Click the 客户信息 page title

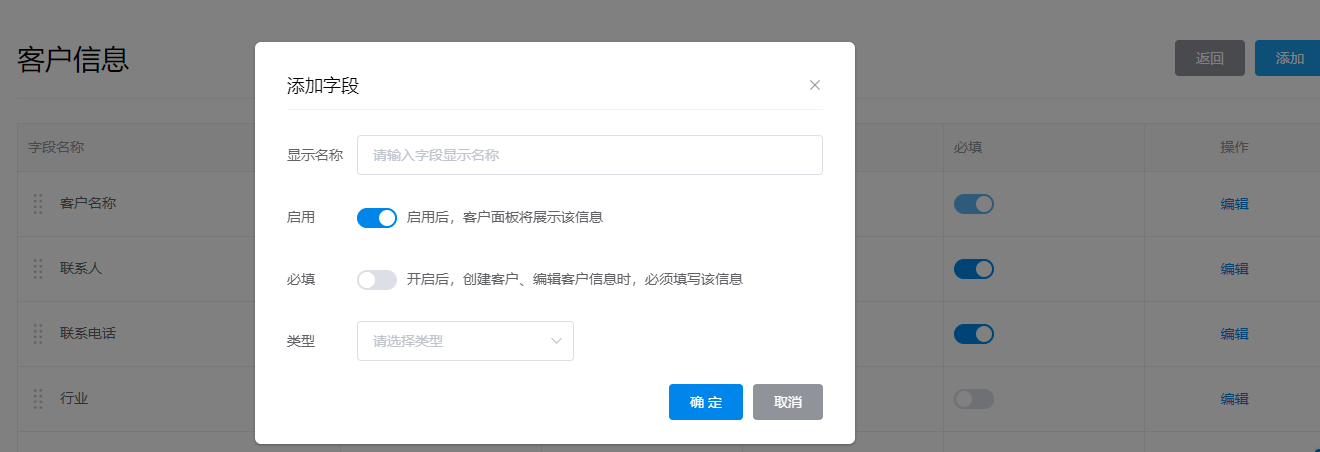(x=73, y=59)
